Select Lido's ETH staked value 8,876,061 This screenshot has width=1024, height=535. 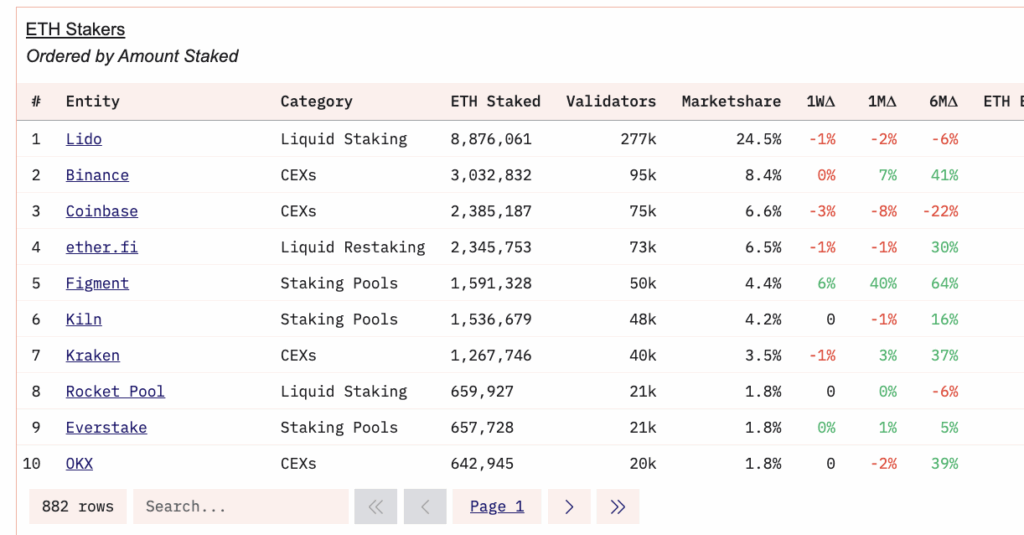(x=491, y=139)
